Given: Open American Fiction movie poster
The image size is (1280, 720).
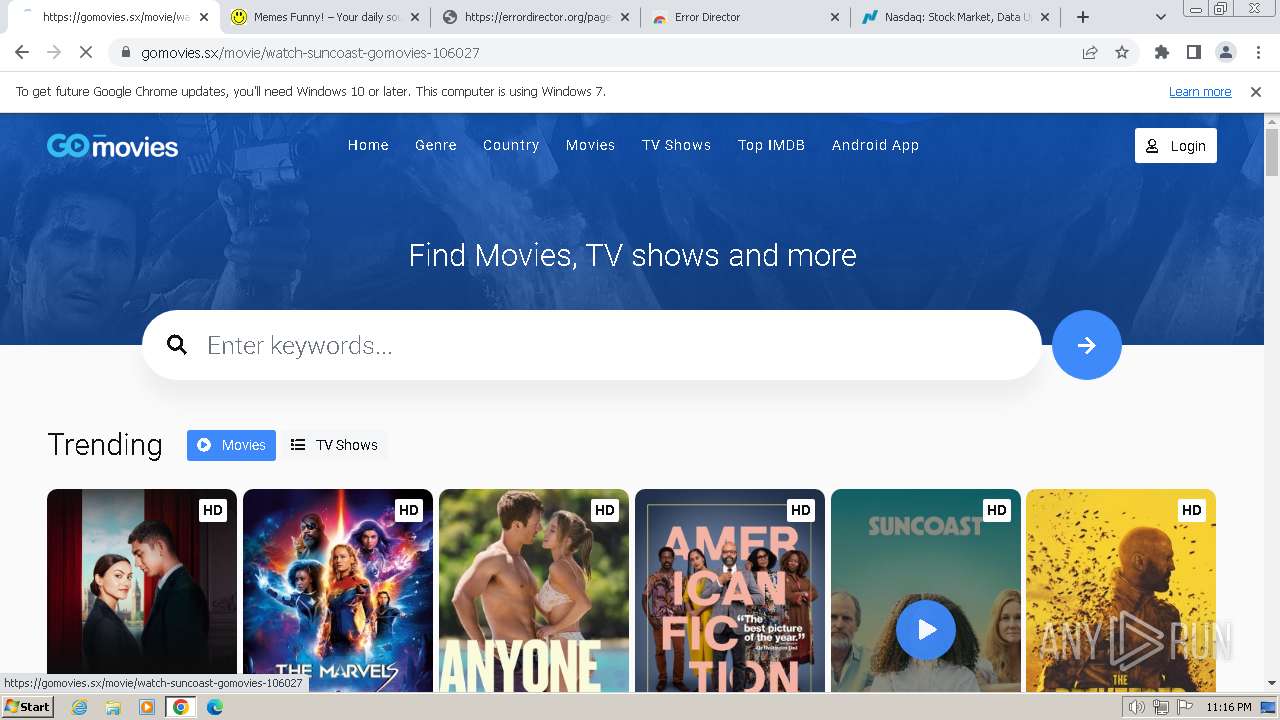Looking at the screenshot, I should coord(730,590).
